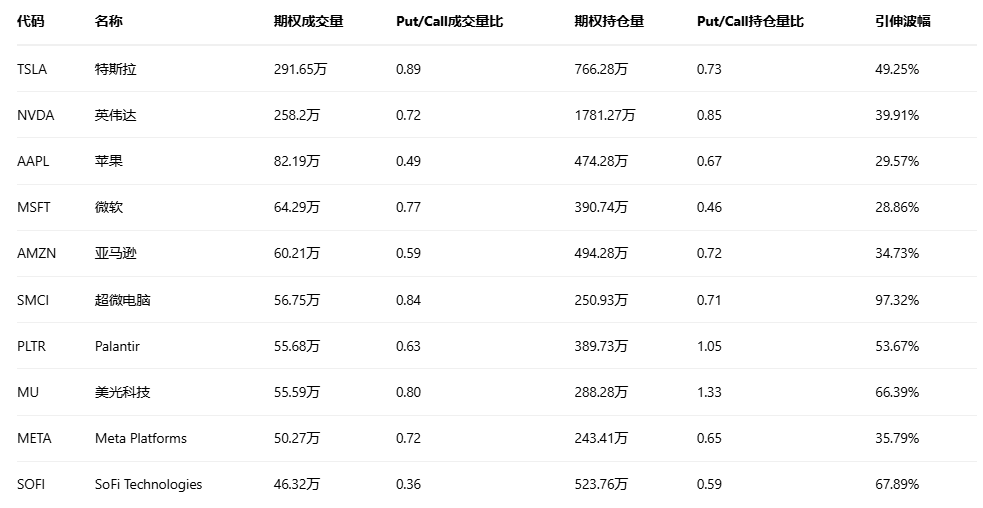Screen dimensions: 983x508
Task: Select the NVDA ticker code
Action: pos(36,115)
